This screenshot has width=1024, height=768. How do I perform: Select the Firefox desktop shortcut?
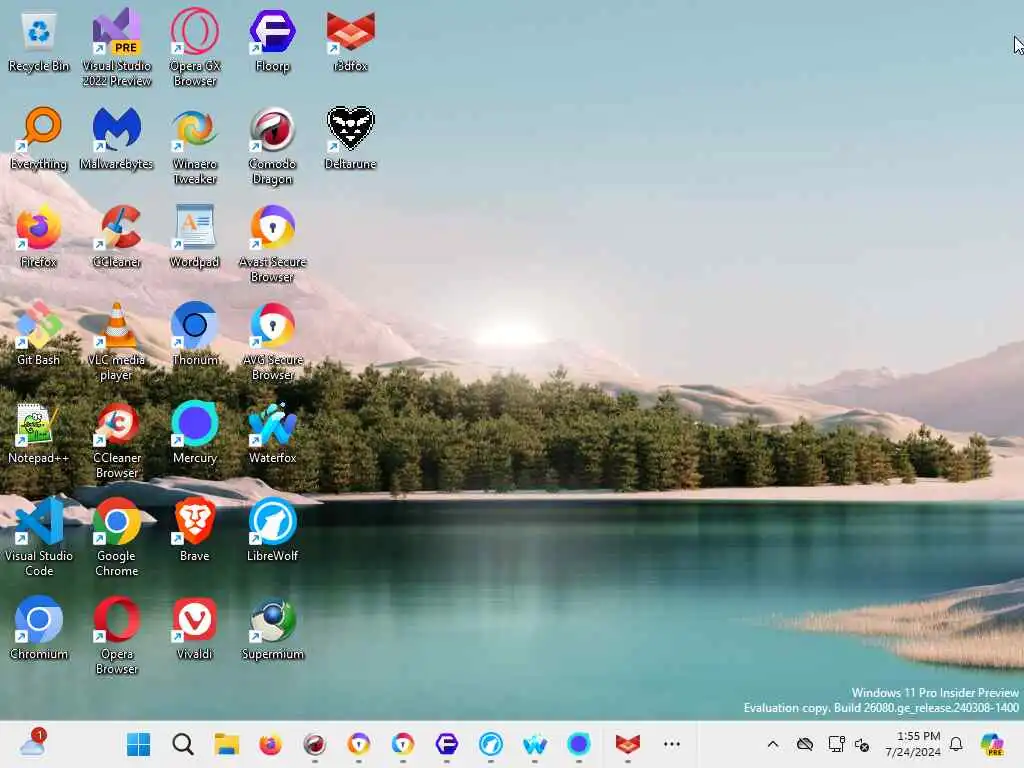pos(39,237)
